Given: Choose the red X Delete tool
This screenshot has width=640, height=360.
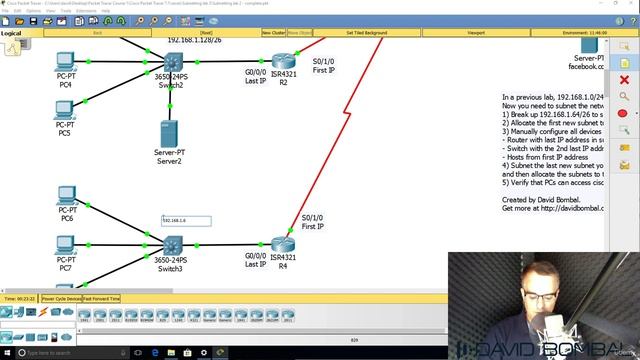Looking at the screenshot, I should [624, 80].
